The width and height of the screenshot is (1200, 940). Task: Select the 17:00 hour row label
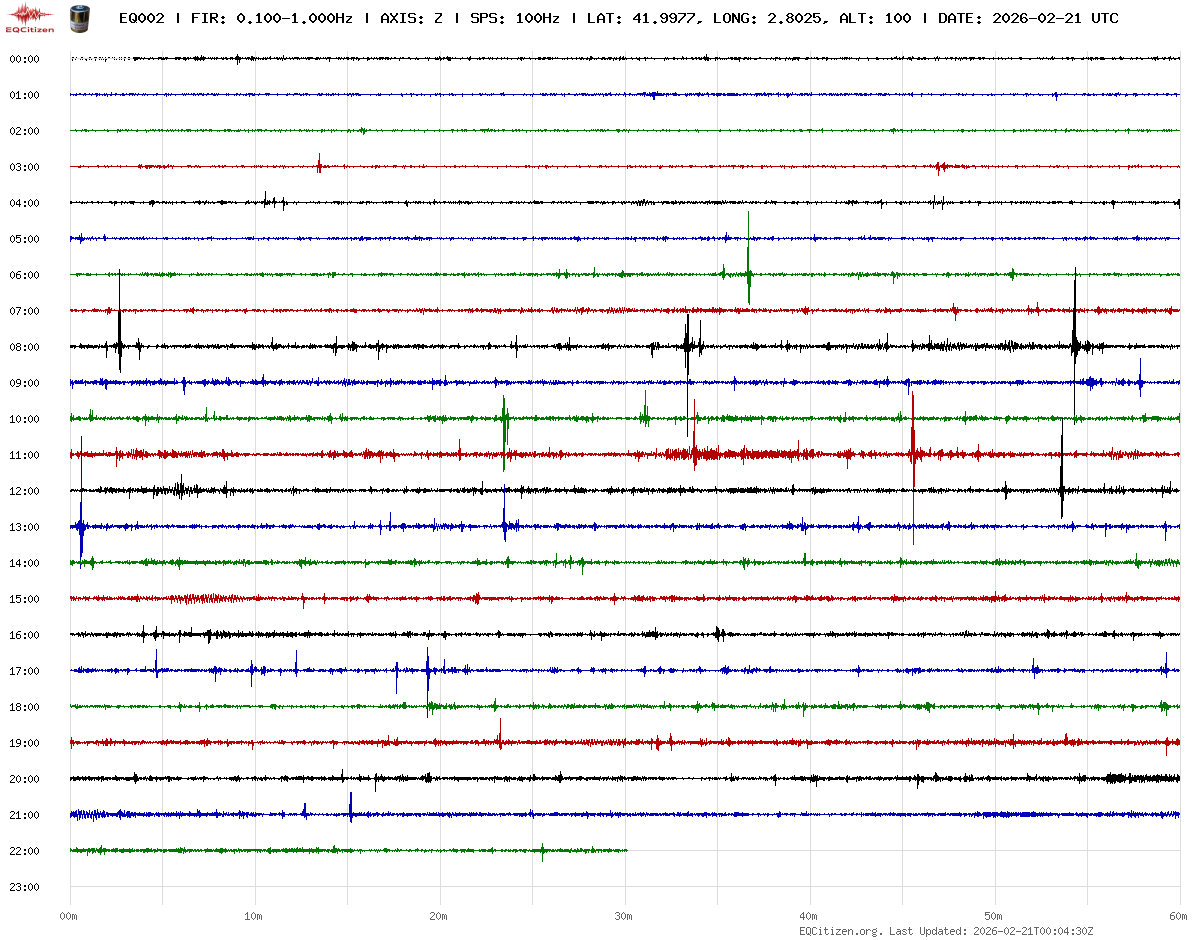[24, 671]
